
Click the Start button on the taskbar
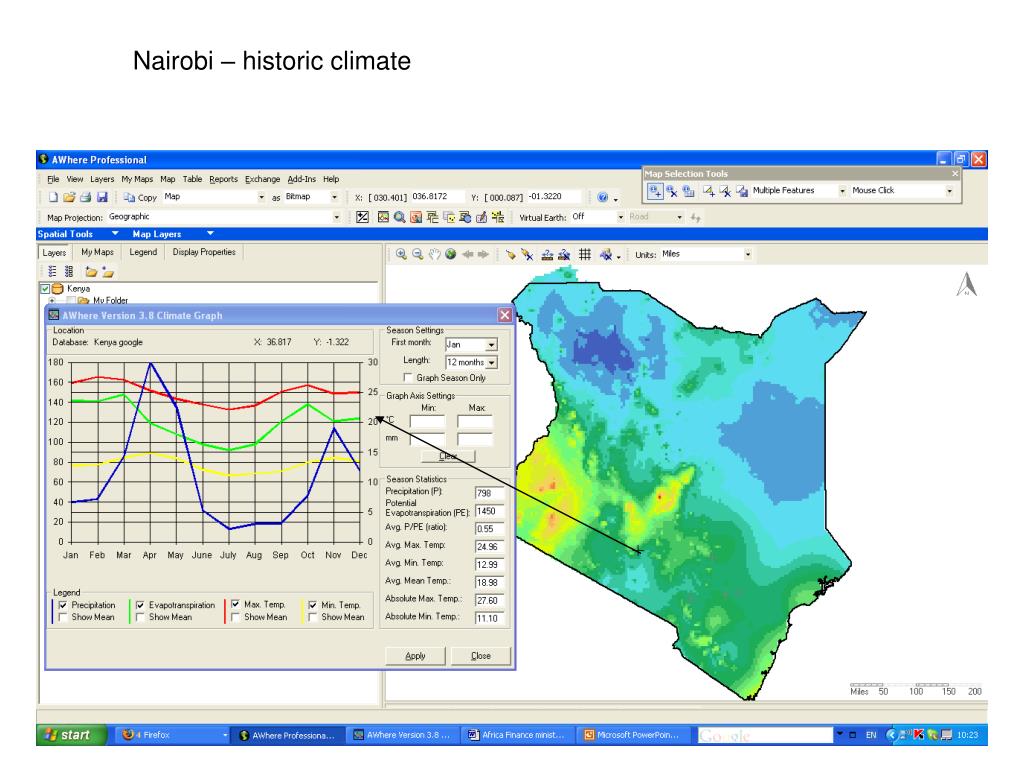click(x=71, y=735)
